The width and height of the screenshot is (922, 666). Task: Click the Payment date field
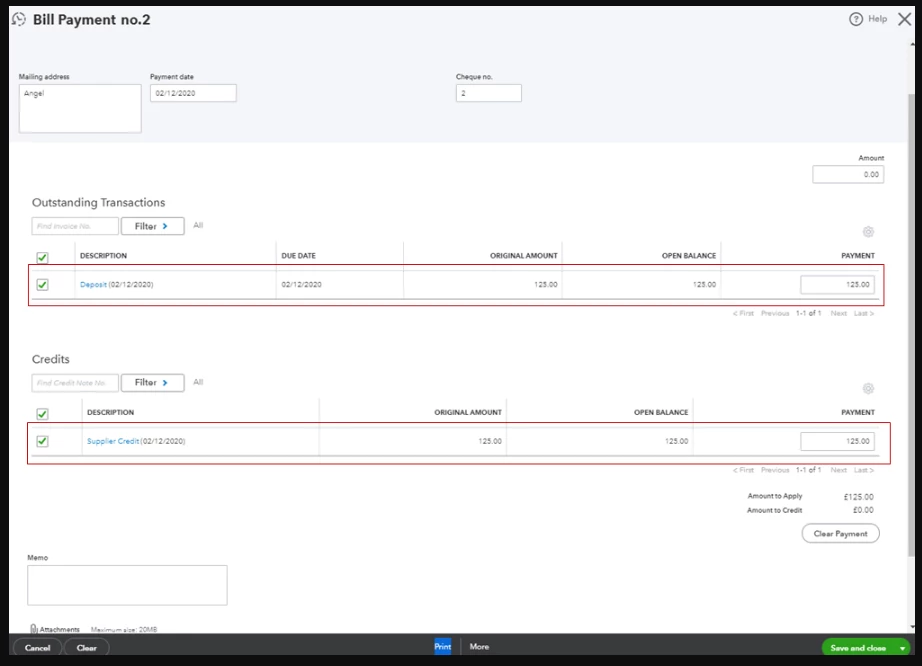point(193,93)
